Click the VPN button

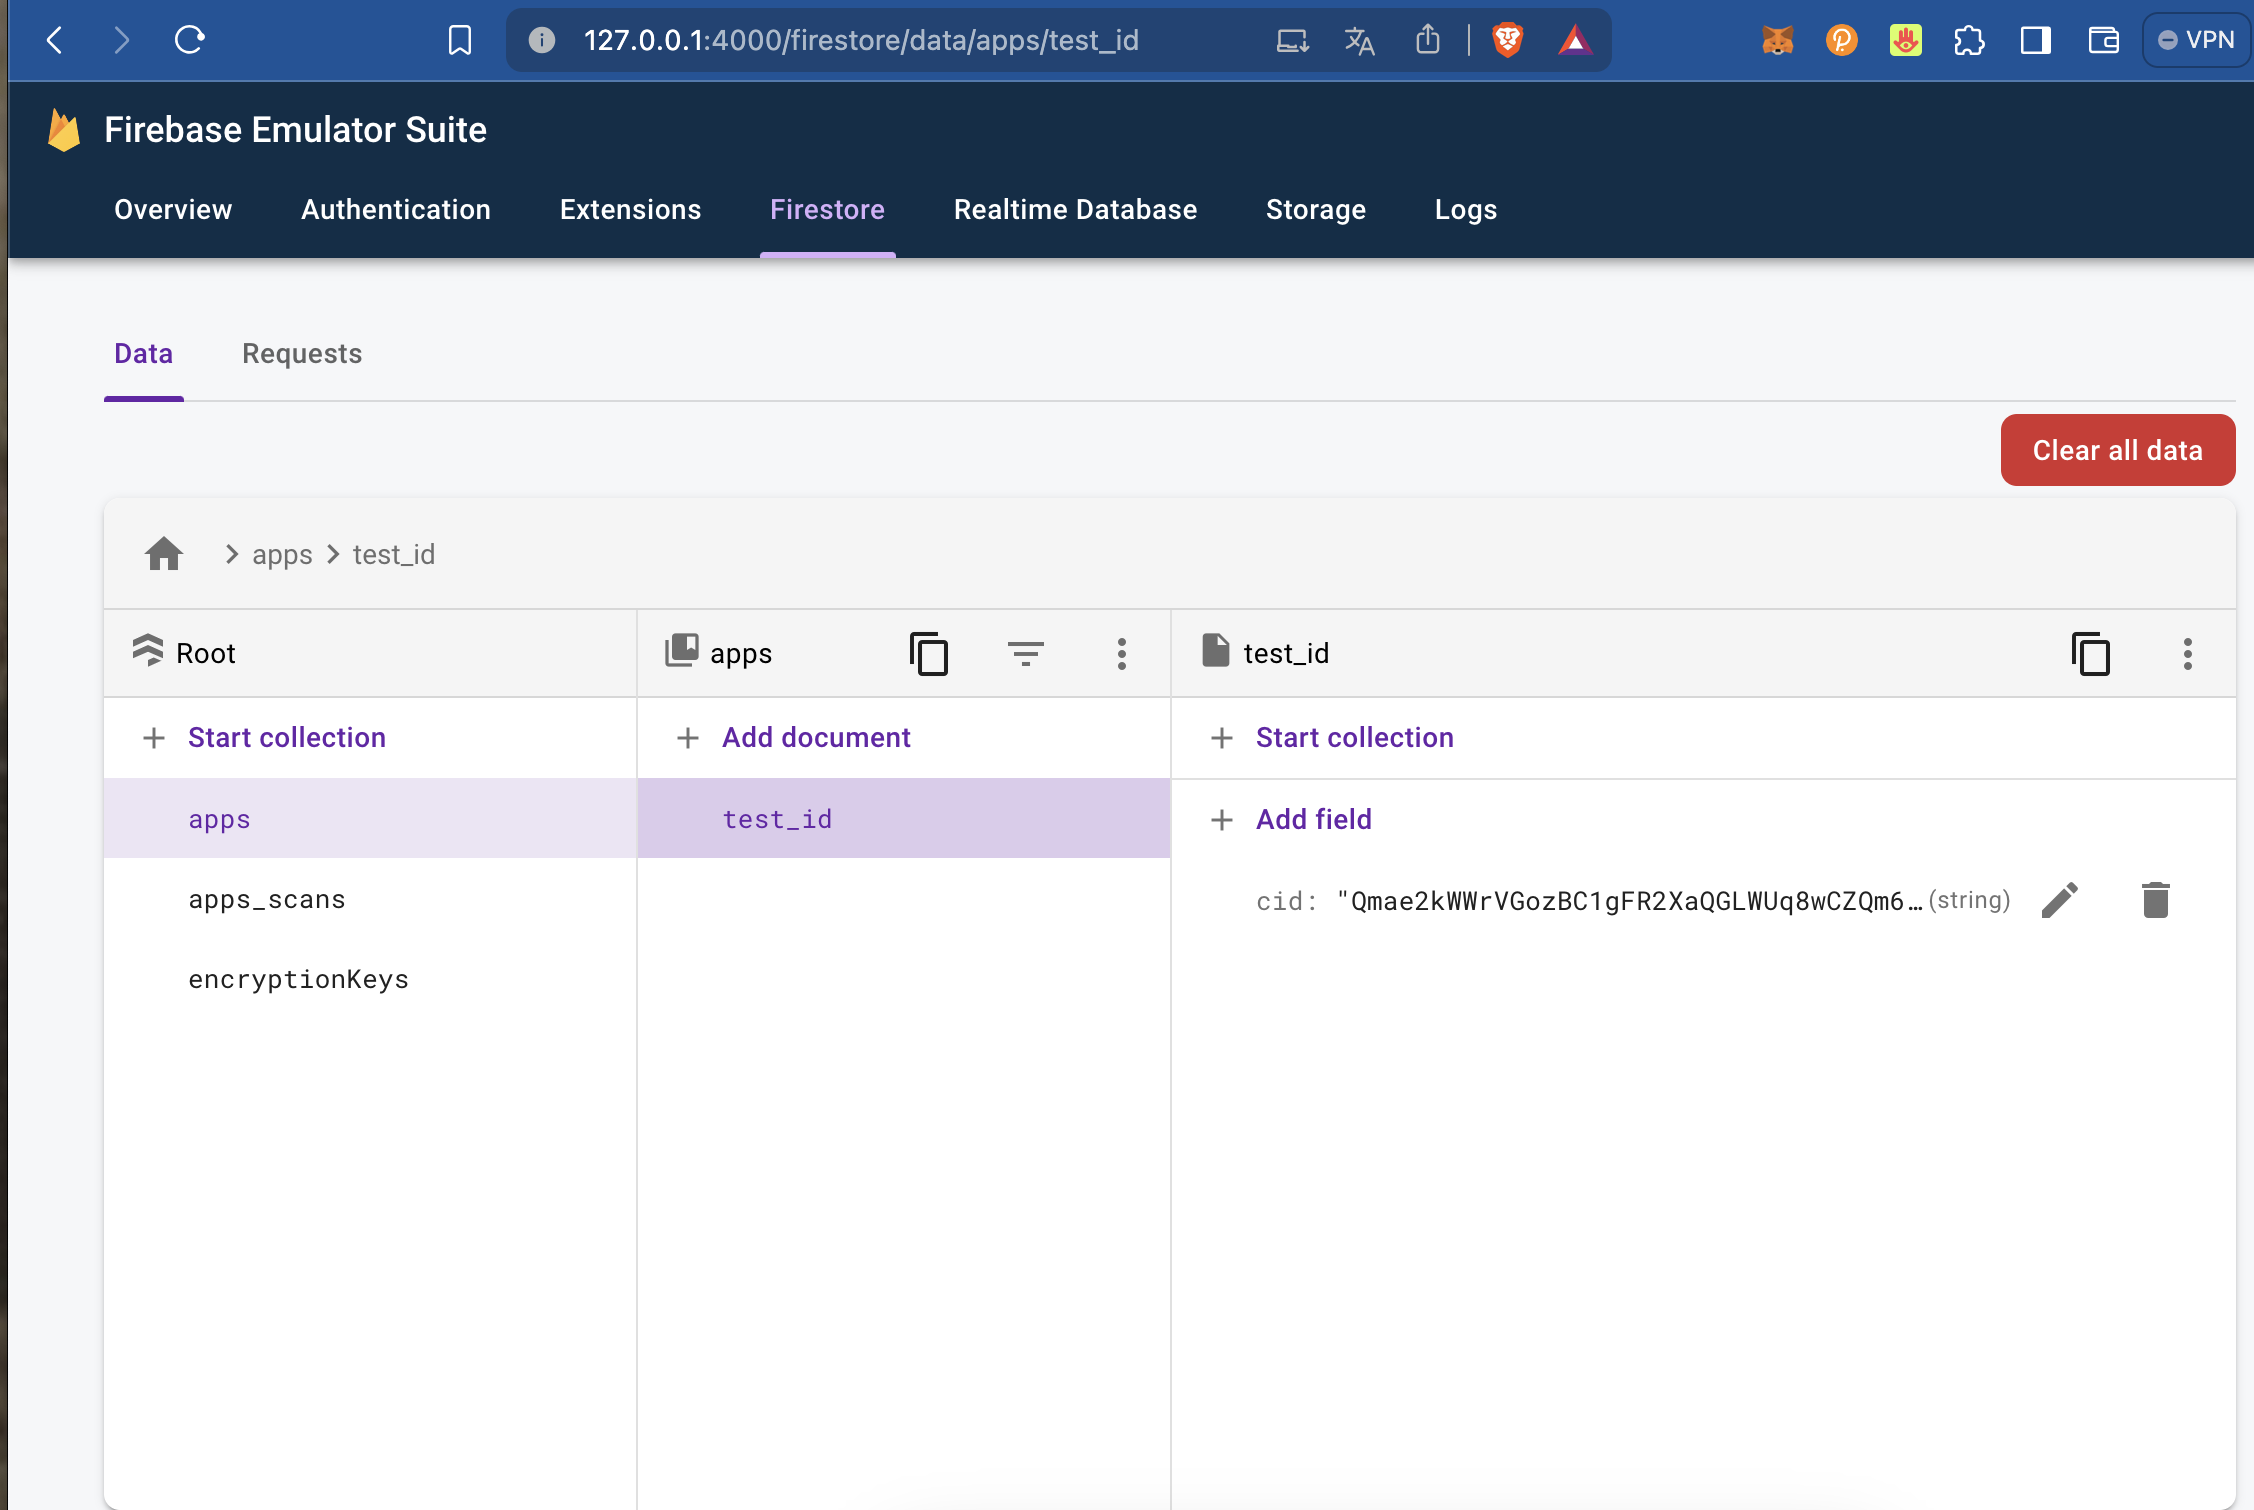[2196, 40]
